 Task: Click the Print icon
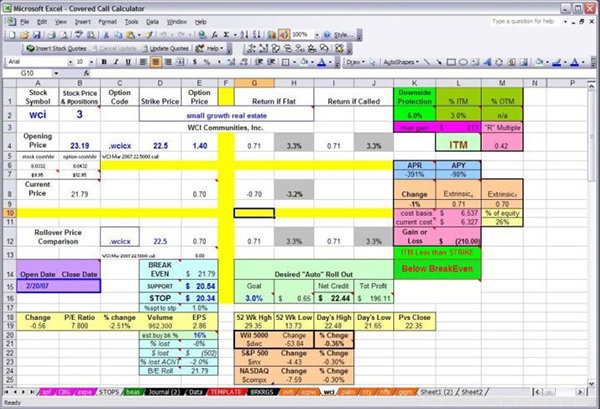52,35
